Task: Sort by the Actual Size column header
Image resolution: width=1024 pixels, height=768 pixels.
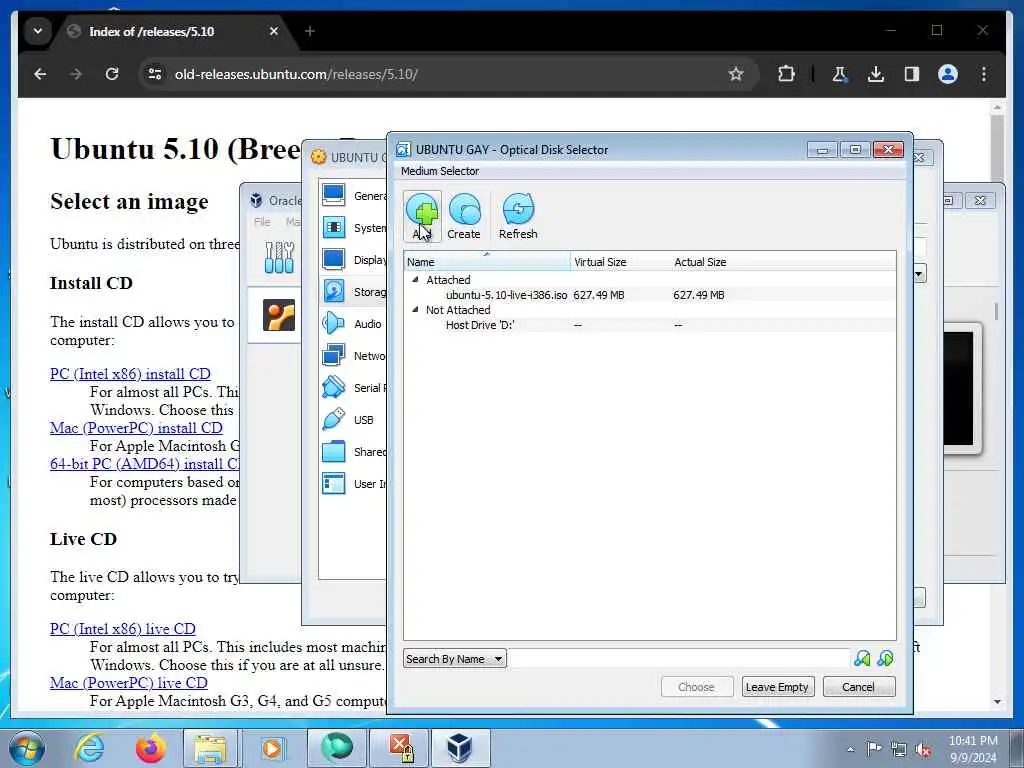Action: pos(699,262)
